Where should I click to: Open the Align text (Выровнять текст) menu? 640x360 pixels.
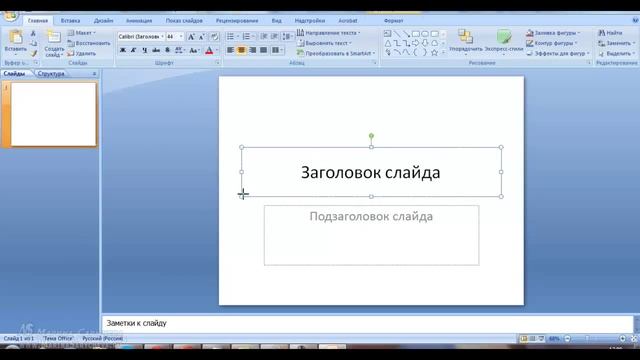tap(324, 43)
